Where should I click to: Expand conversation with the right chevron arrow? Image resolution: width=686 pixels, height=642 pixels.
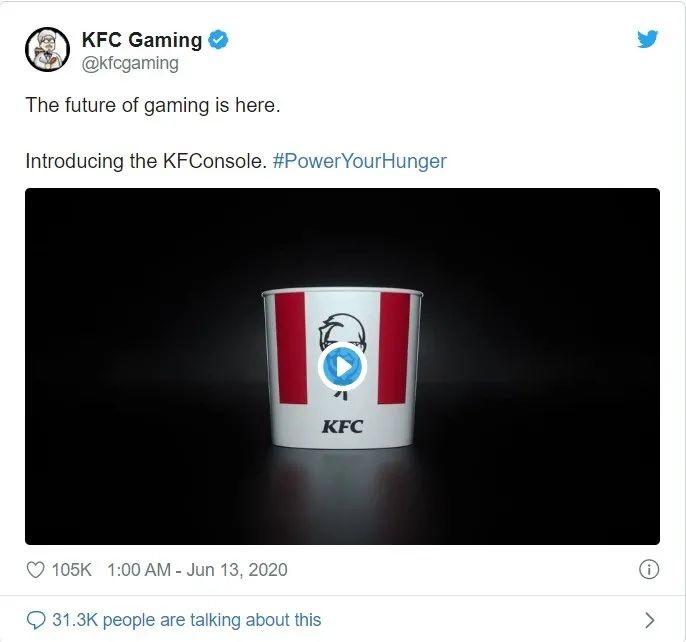[650, 620]
